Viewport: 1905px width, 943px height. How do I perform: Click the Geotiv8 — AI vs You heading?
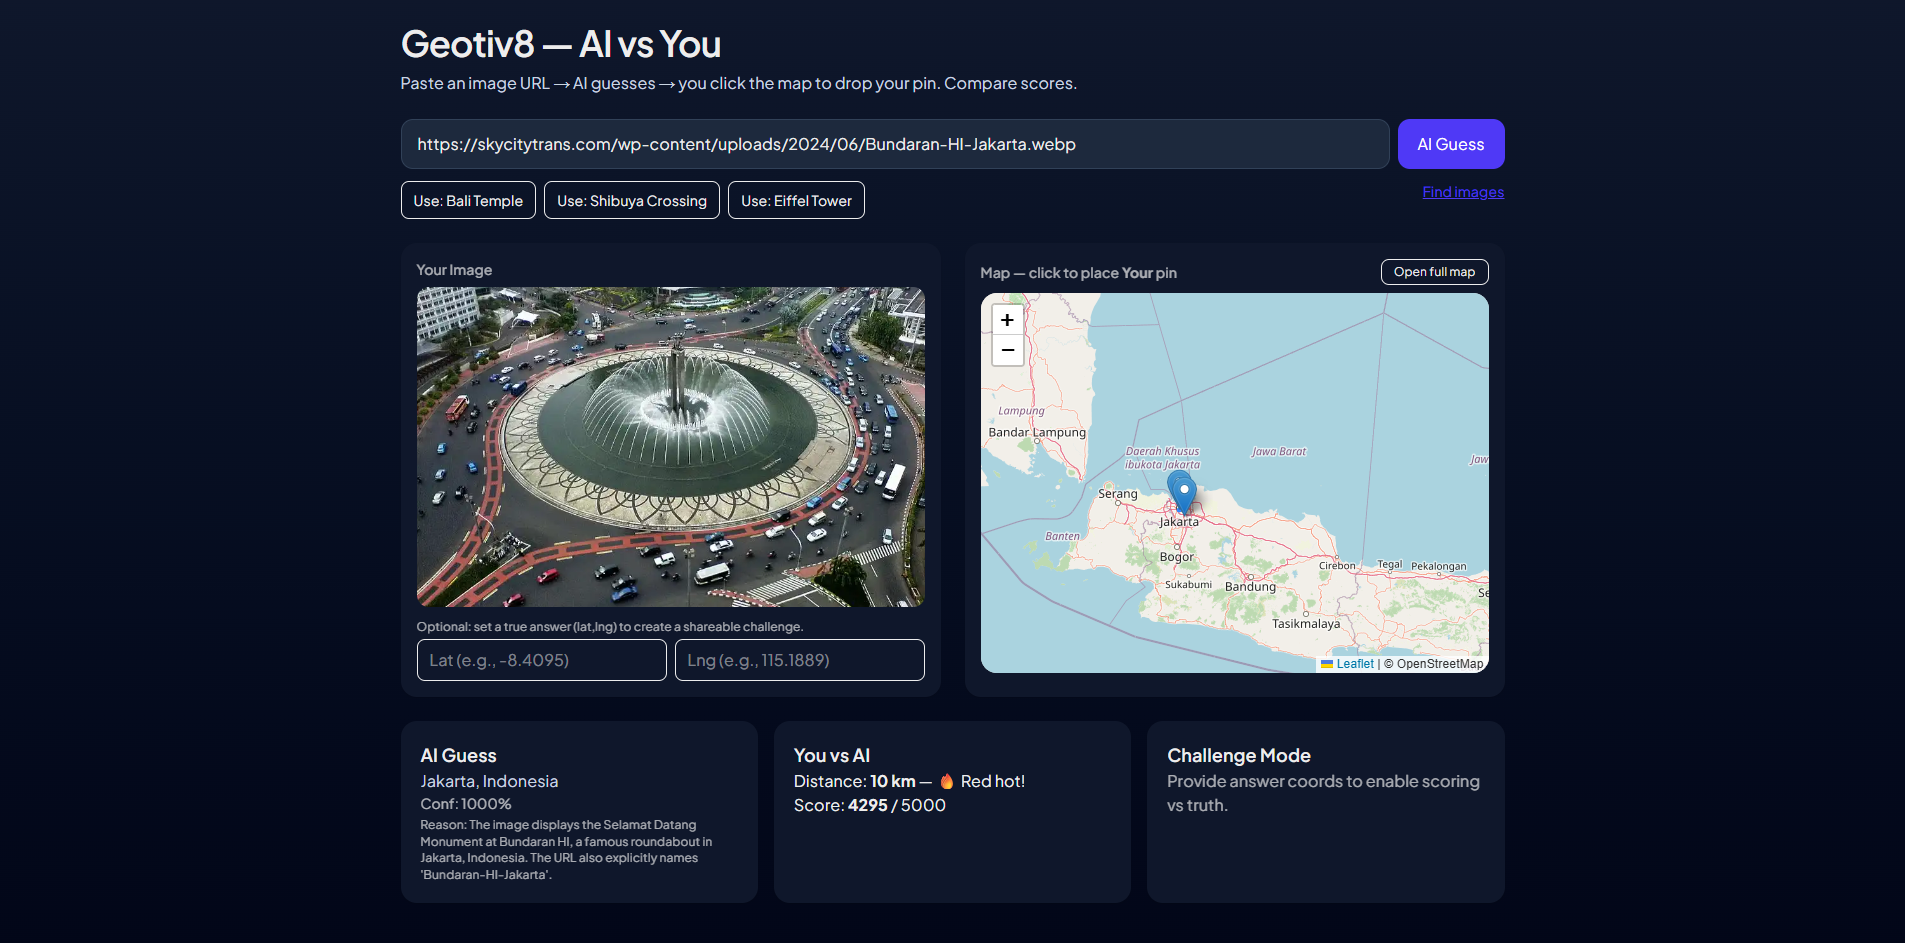(560, 44)
